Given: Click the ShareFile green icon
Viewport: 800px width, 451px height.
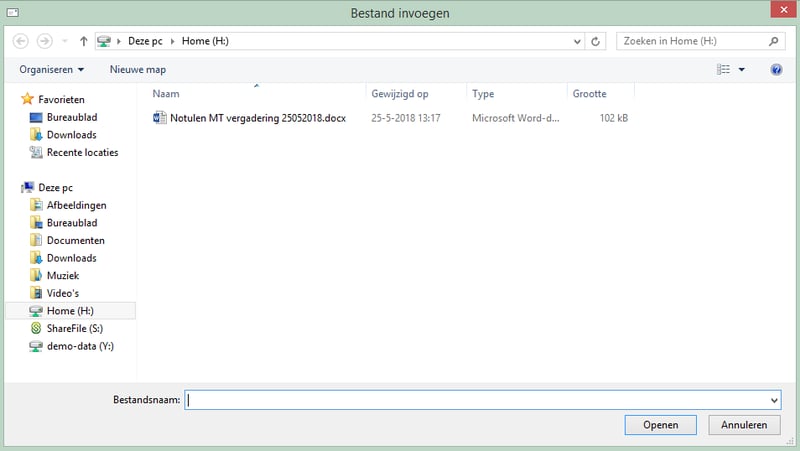Looking at the screenshot, I should click(x=36, y=328).
